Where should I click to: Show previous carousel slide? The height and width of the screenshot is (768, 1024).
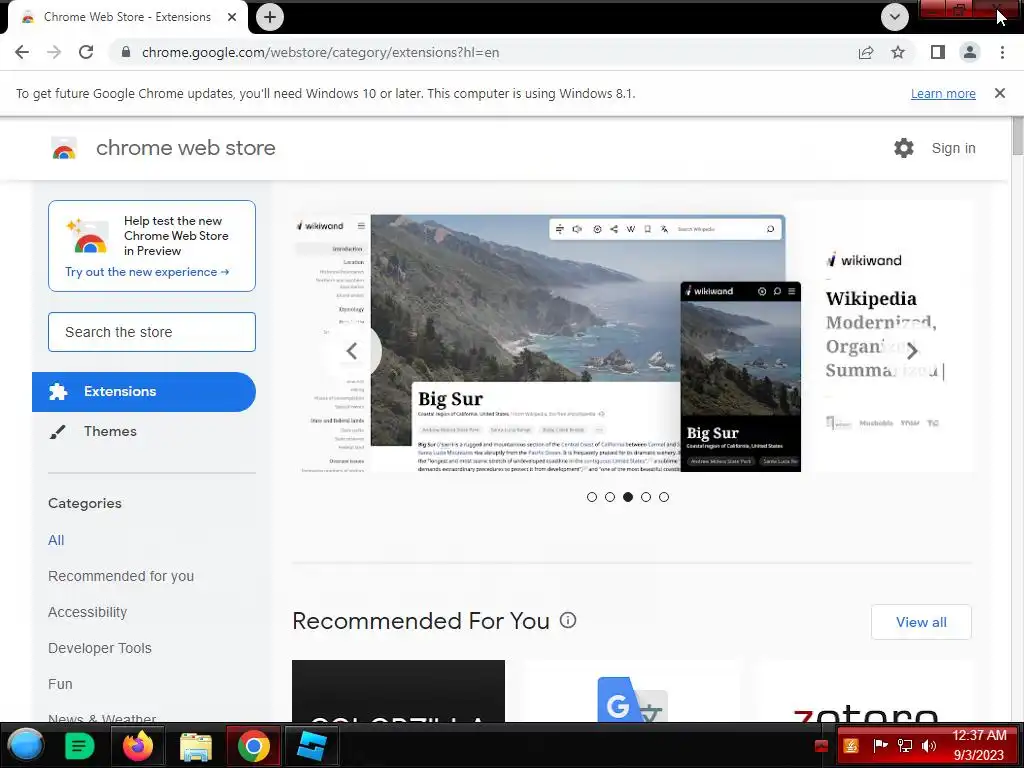353,351
